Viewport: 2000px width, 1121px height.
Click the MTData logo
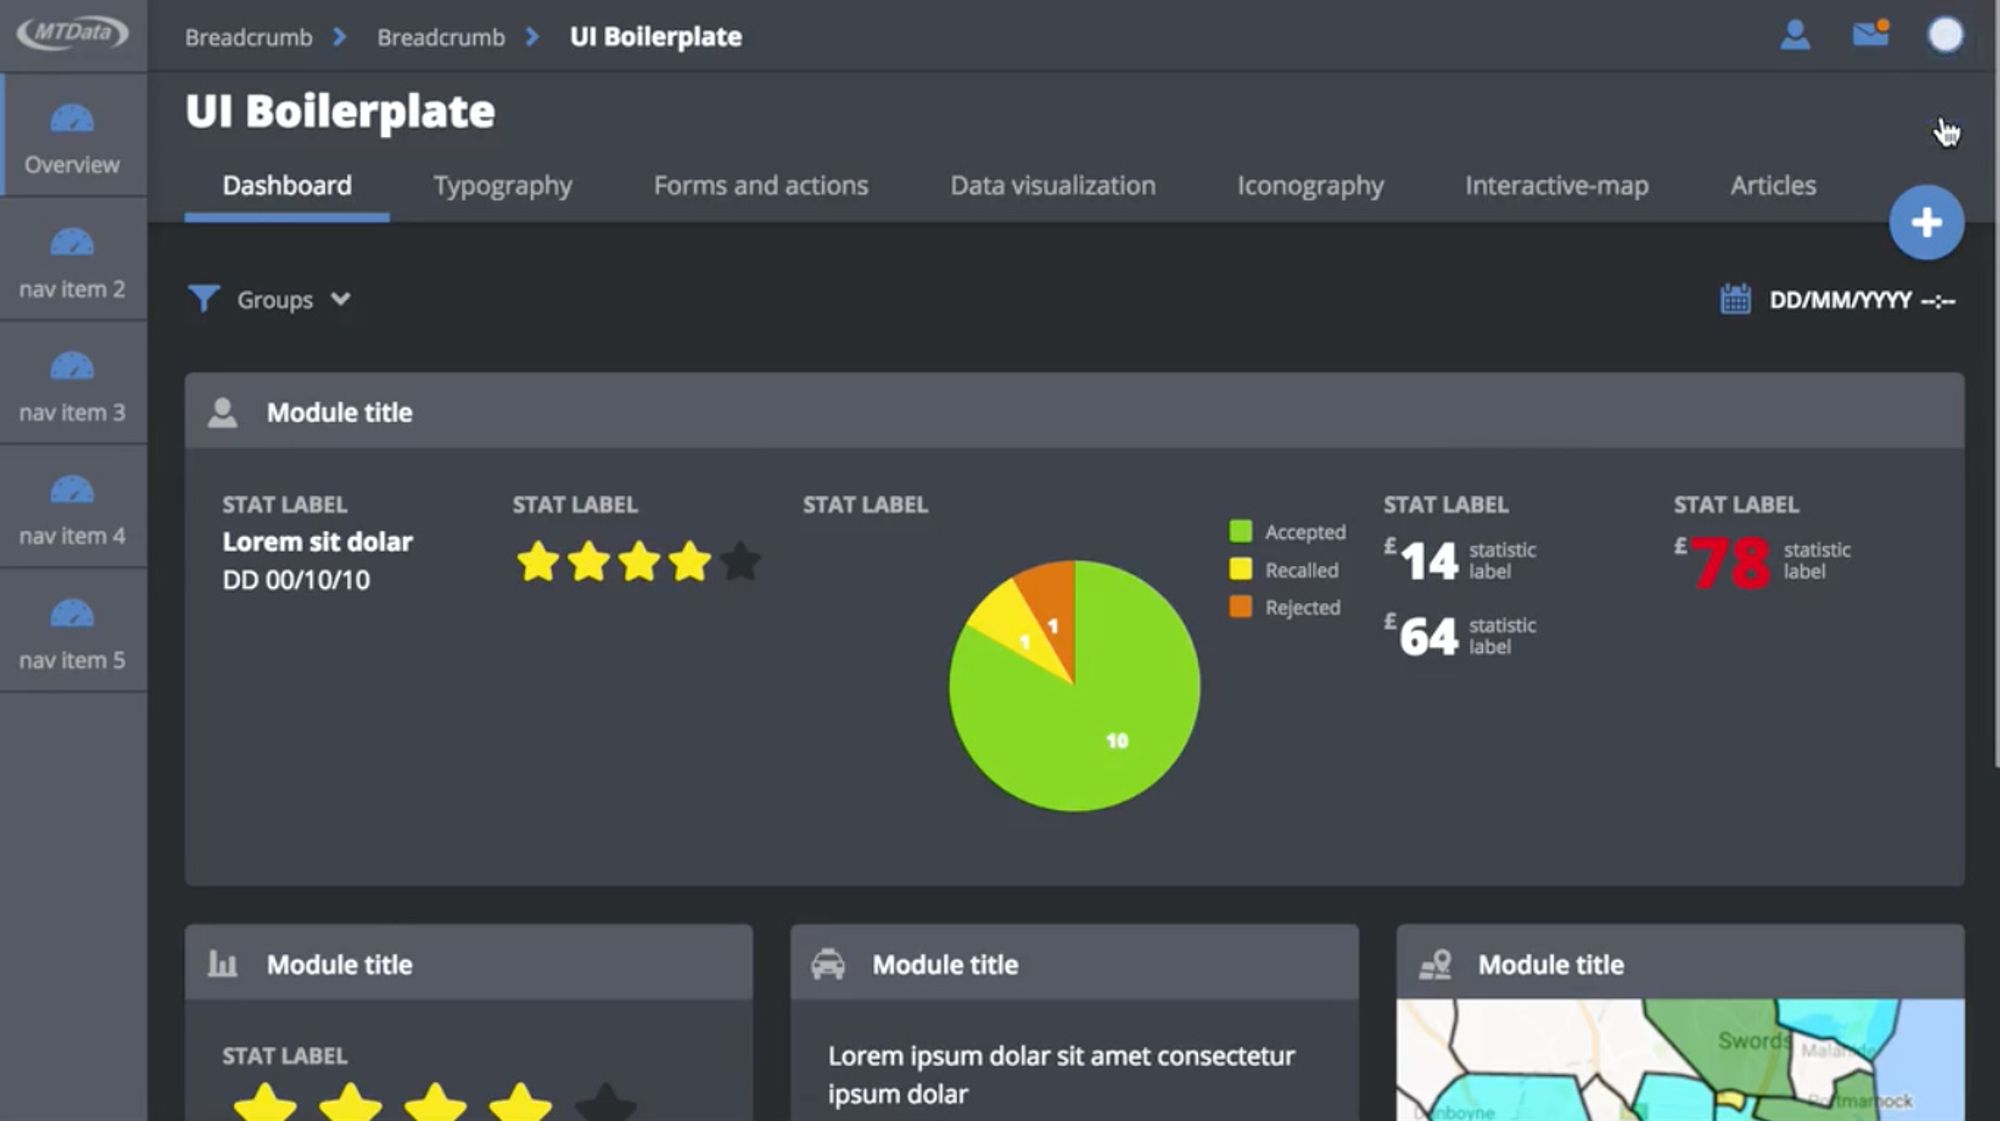(72, 33)
